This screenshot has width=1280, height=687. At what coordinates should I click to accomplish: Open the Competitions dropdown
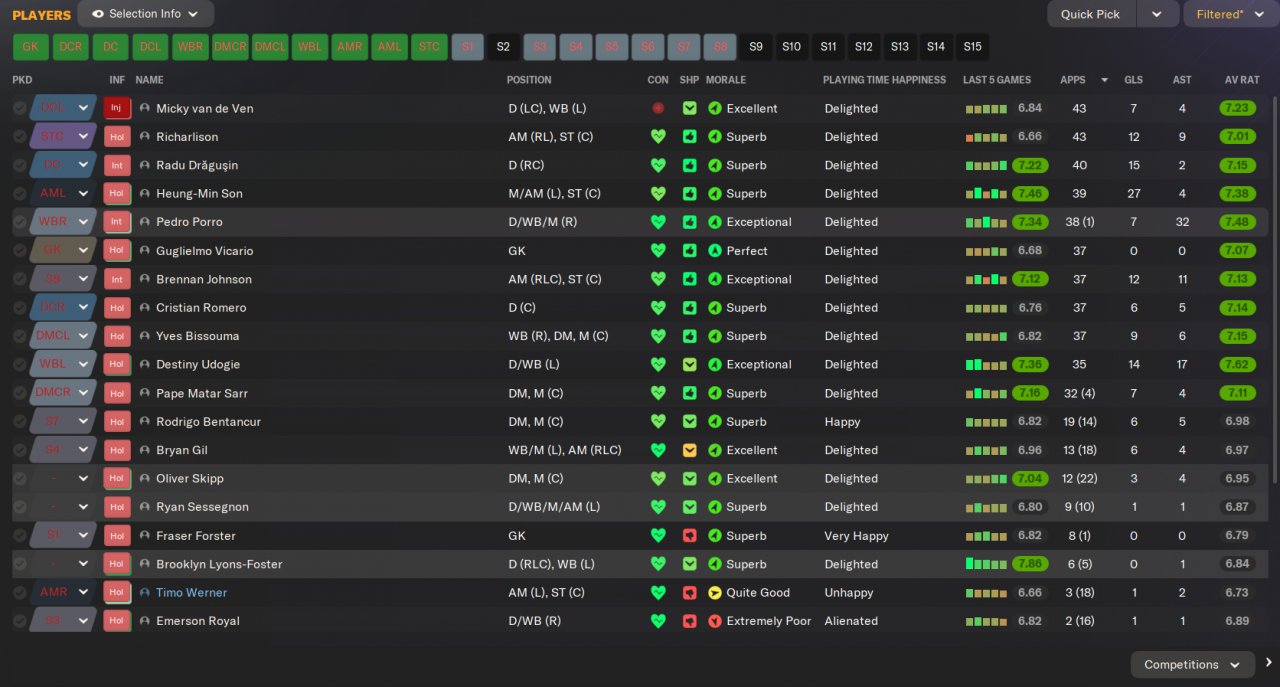coord(1192,664)
